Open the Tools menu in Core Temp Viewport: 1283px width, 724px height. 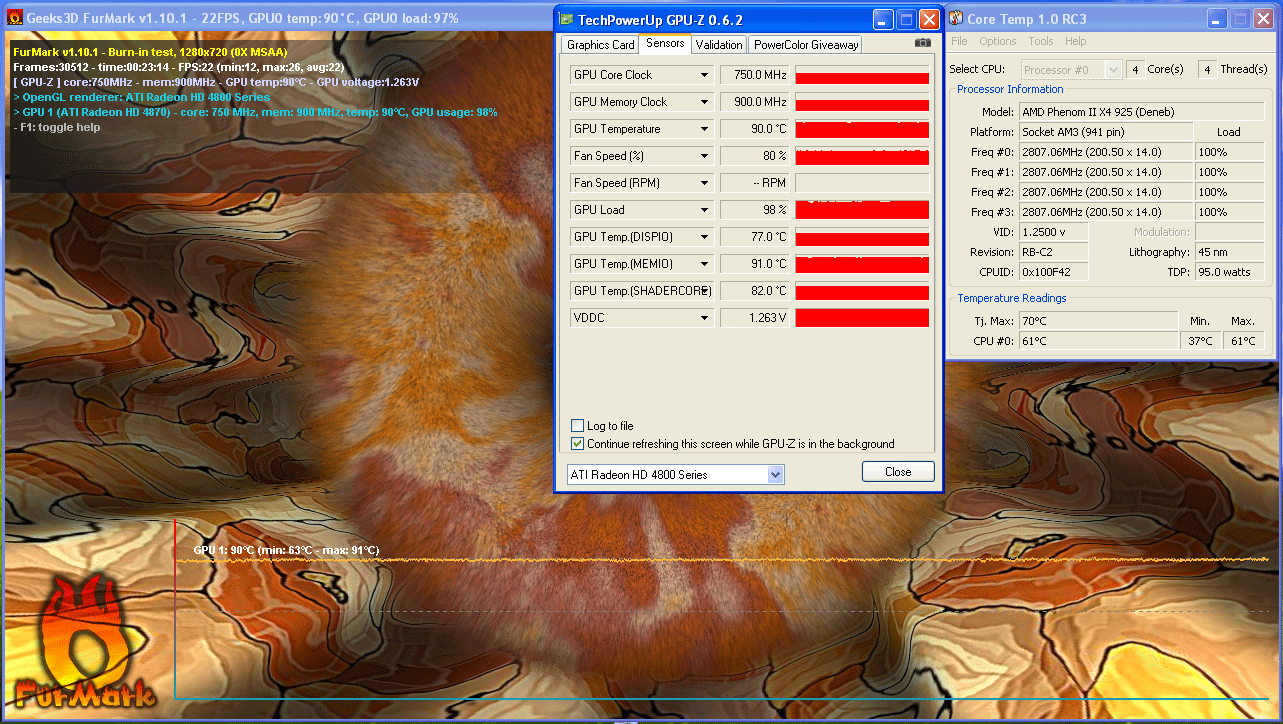click(1041, 41)
